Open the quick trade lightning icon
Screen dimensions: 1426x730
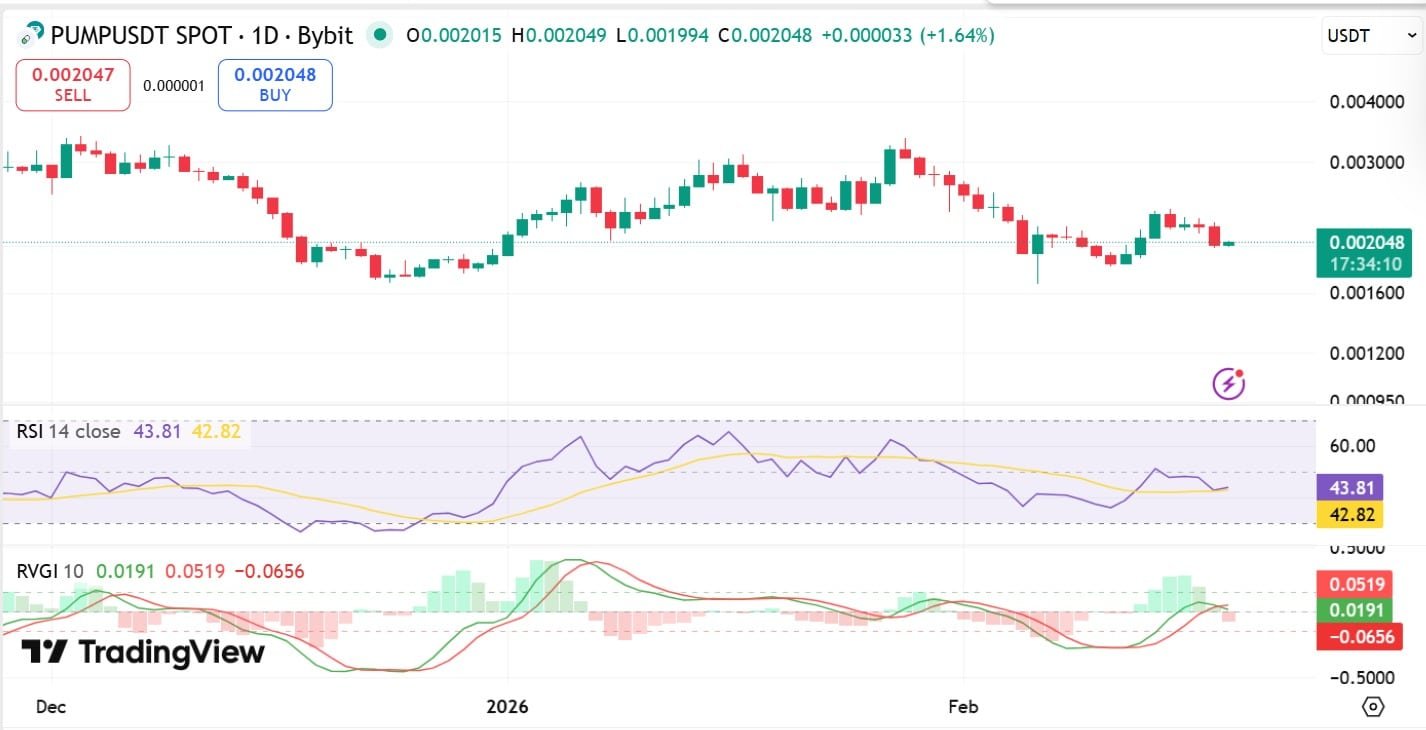click(x=1228, y=383)
